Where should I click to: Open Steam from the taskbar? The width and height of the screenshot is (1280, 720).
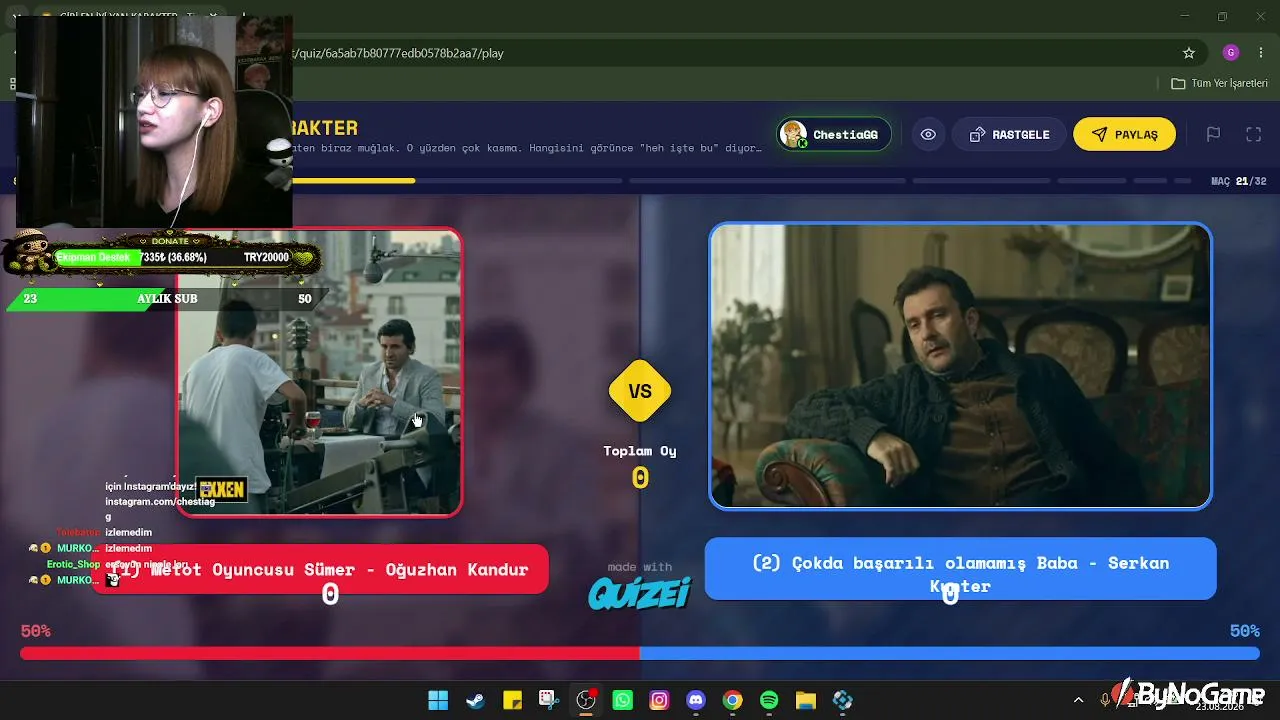475,700
